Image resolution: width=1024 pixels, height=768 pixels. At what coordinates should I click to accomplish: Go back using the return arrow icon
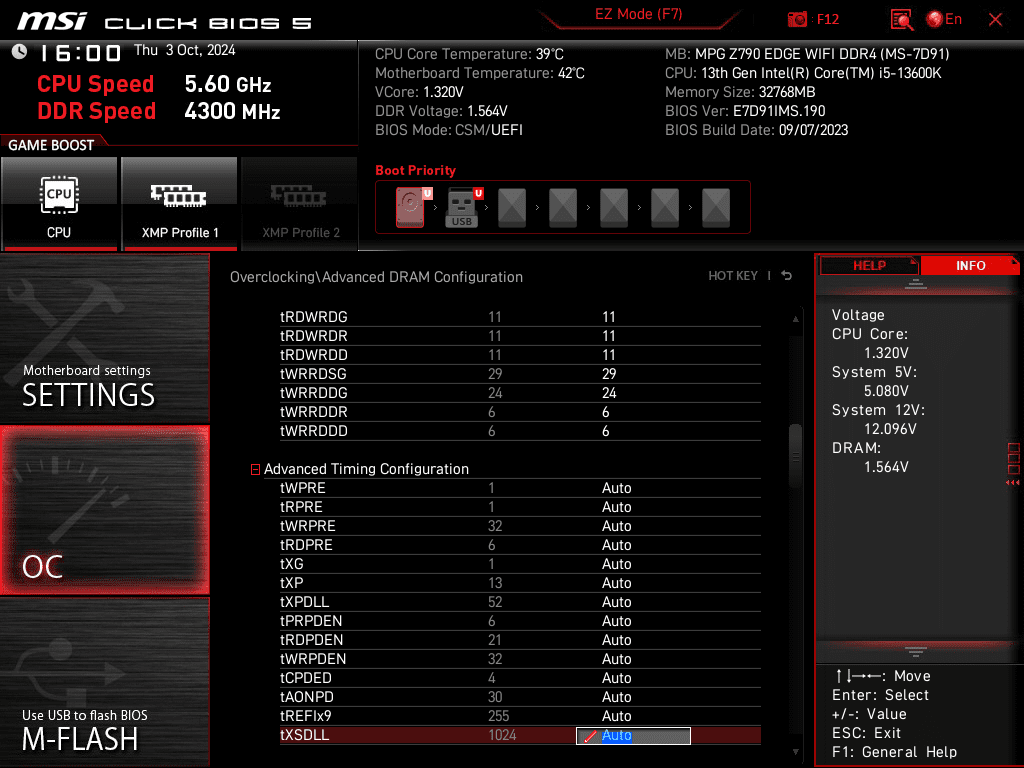coord(787,276)
